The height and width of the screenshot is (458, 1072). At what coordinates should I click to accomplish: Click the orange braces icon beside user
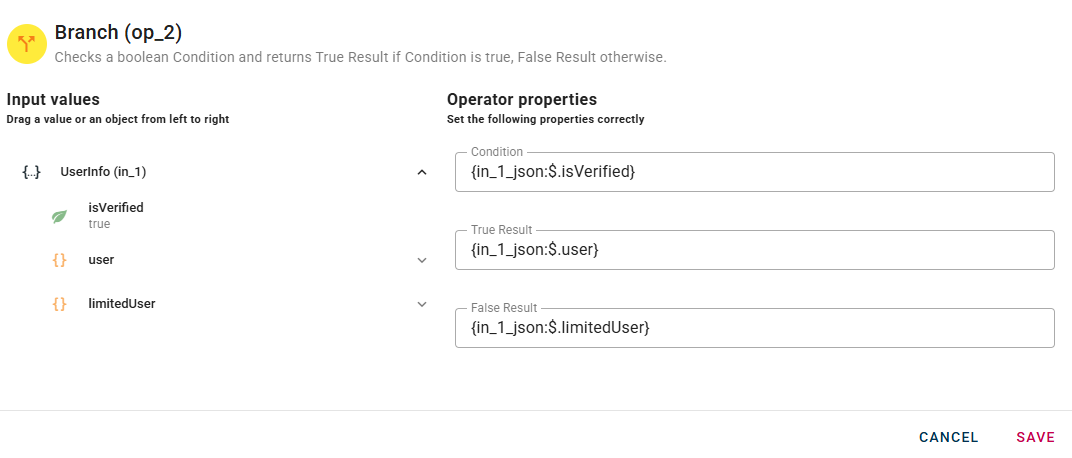pos(59,260)
